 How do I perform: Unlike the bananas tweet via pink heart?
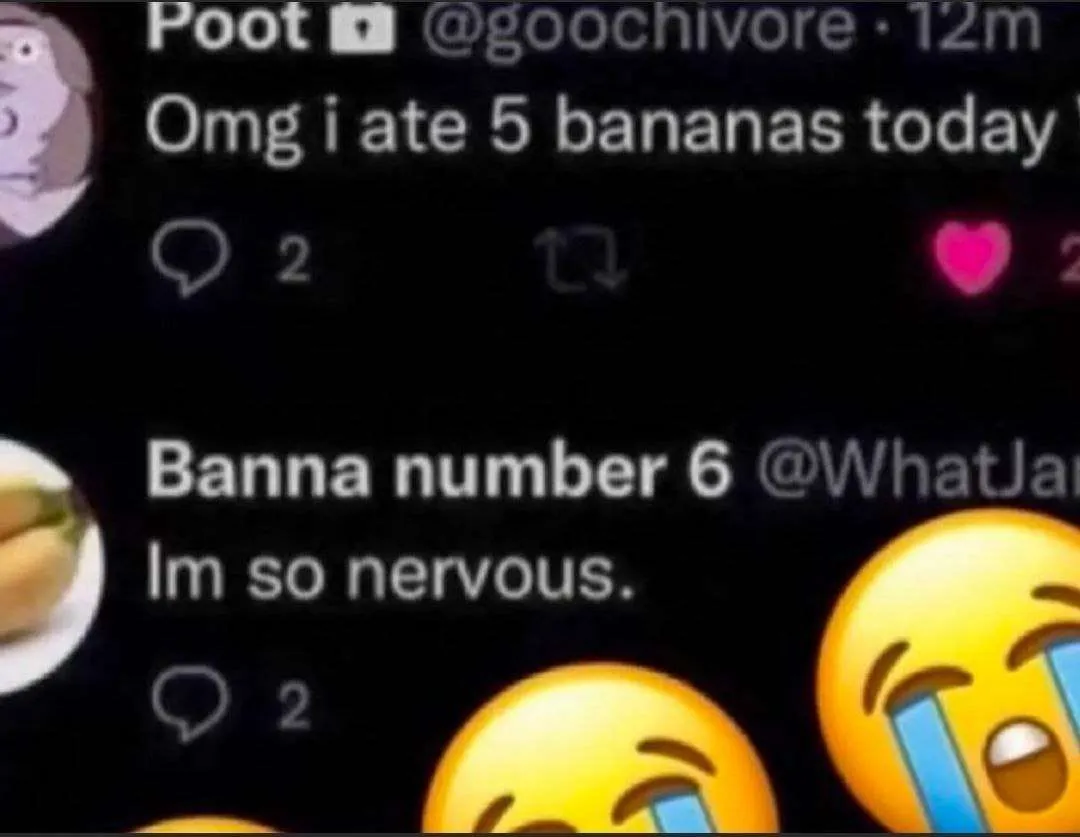pos(973,258)
